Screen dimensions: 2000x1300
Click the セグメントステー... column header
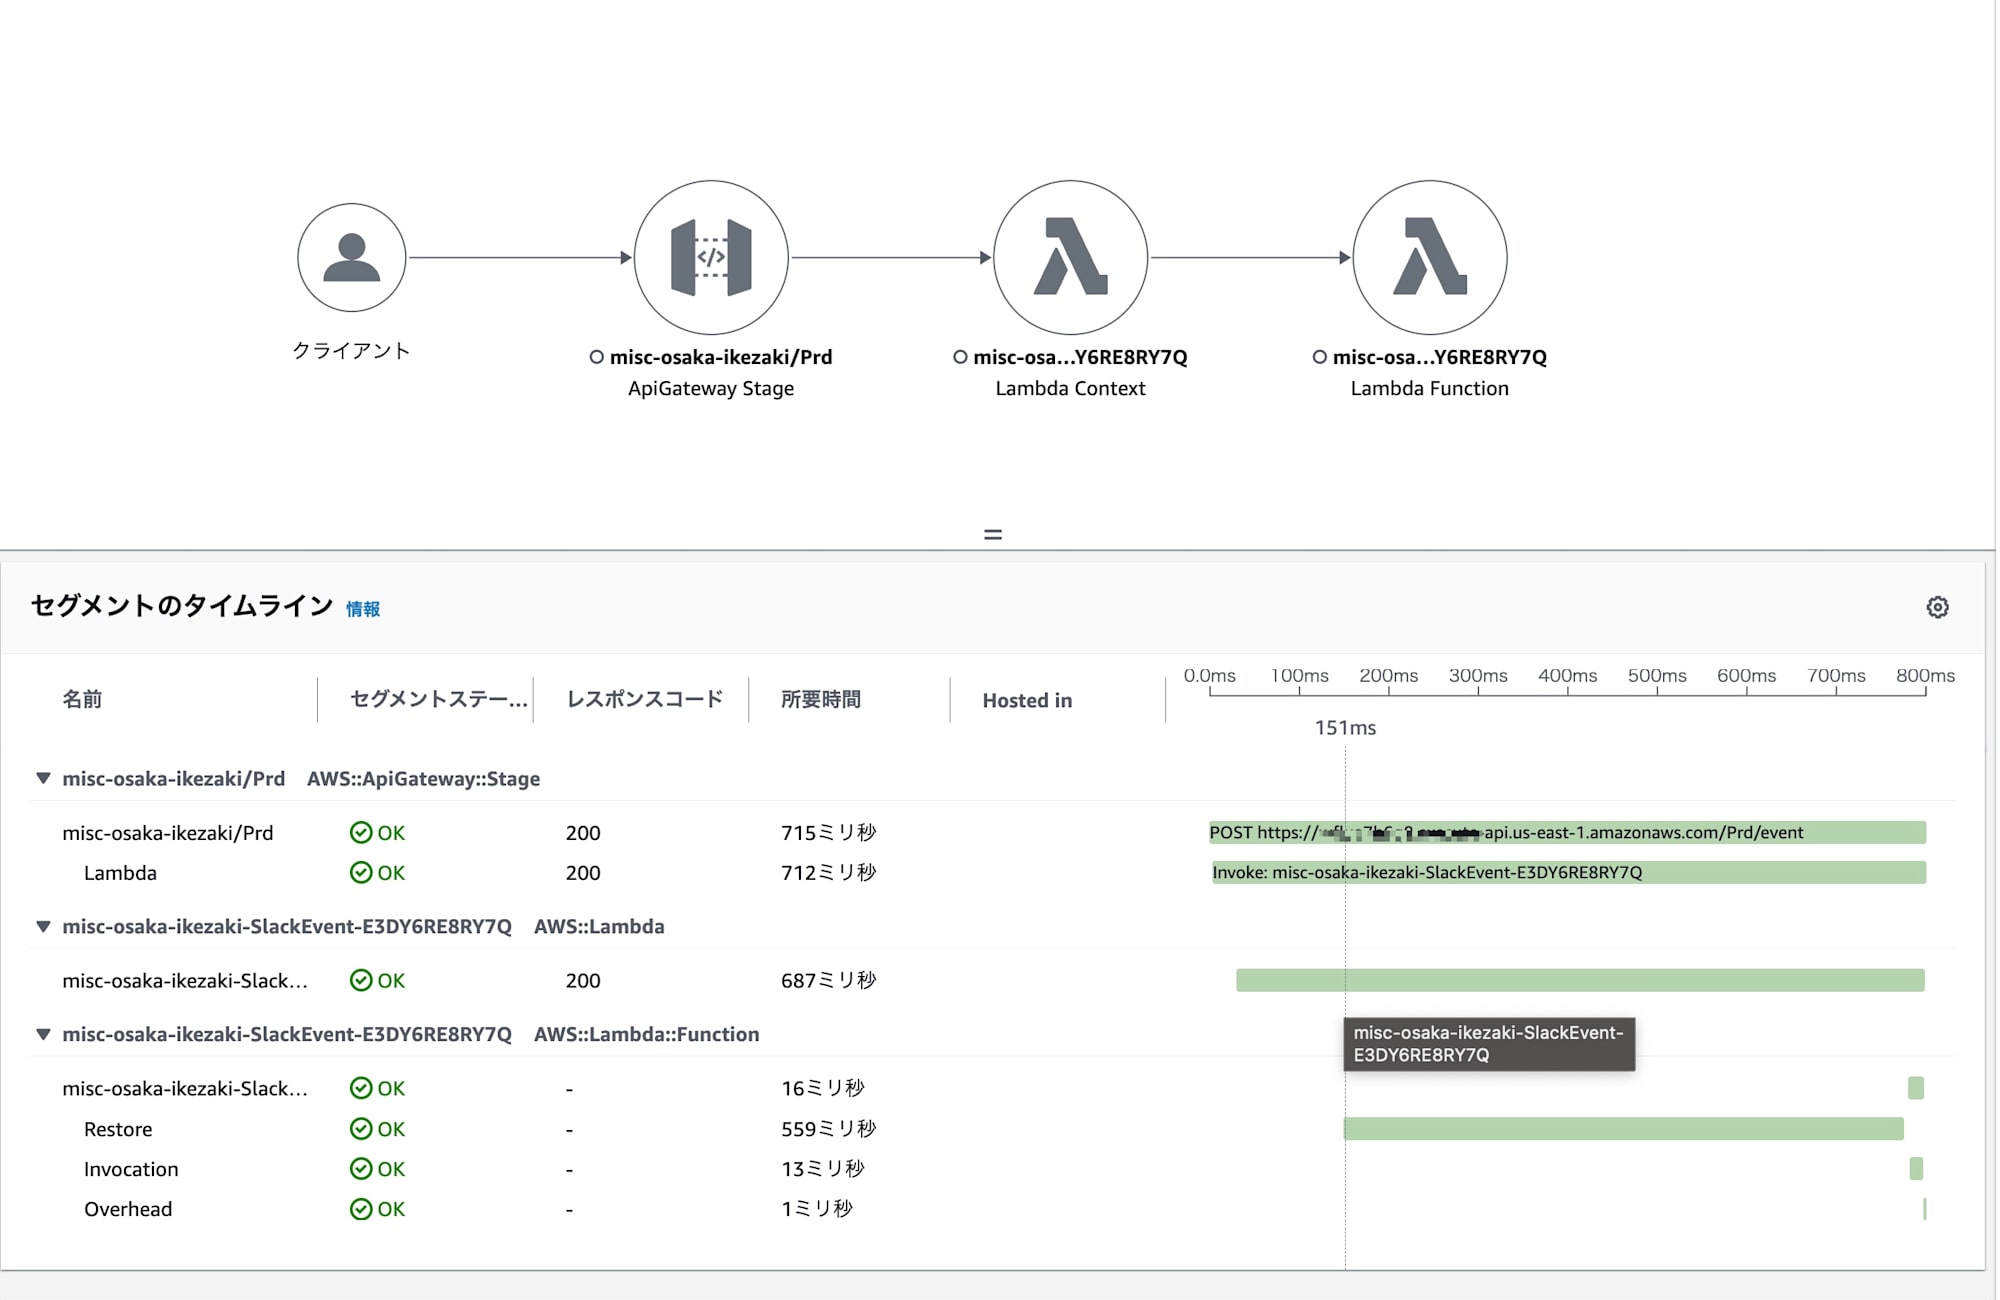[x=438, y=699]
